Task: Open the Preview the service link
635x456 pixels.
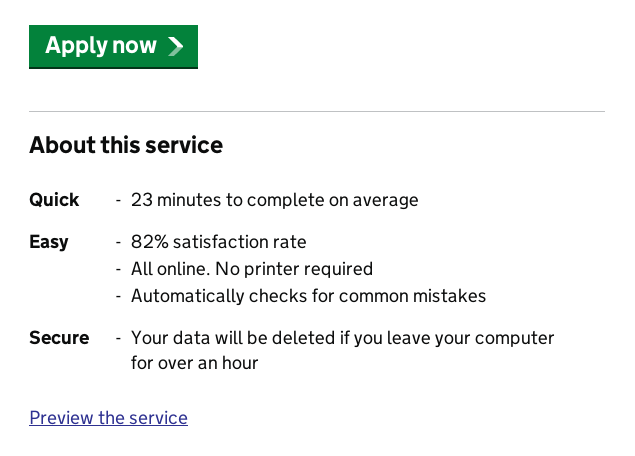Action: point(109,418)
